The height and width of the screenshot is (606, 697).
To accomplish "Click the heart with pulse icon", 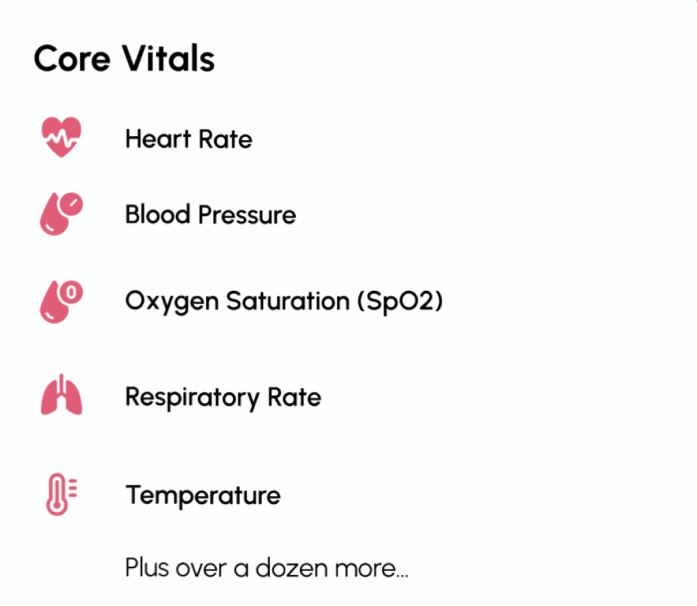I will 61,137.
